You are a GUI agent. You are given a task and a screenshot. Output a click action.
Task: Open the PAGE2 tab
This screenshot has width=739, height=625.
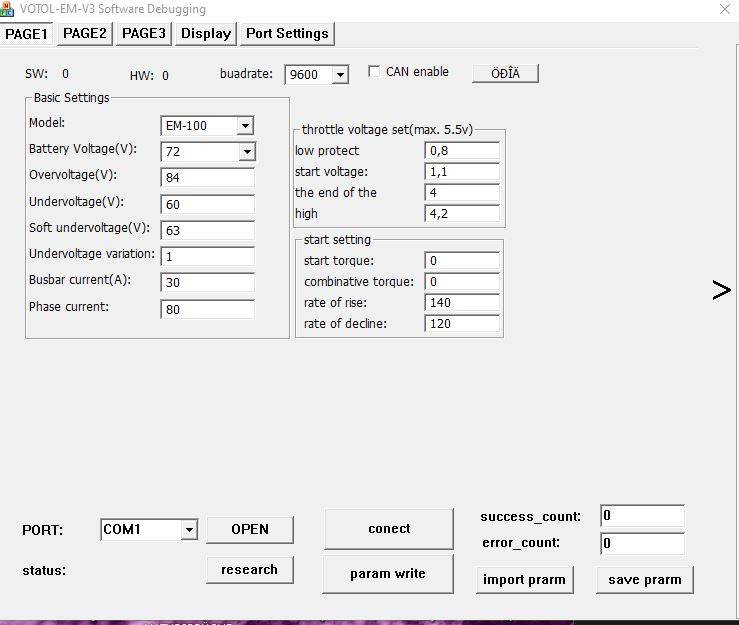(85, 34)
